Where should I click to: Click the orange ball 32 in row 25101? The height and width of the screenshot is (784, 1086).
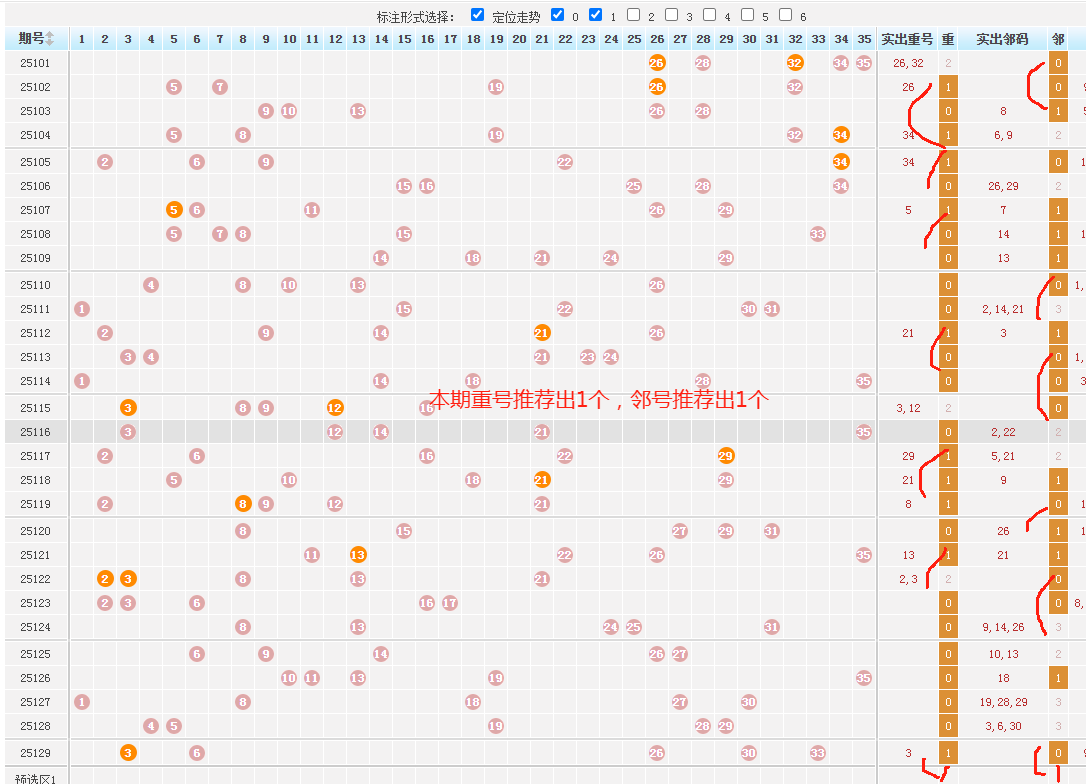794,63
